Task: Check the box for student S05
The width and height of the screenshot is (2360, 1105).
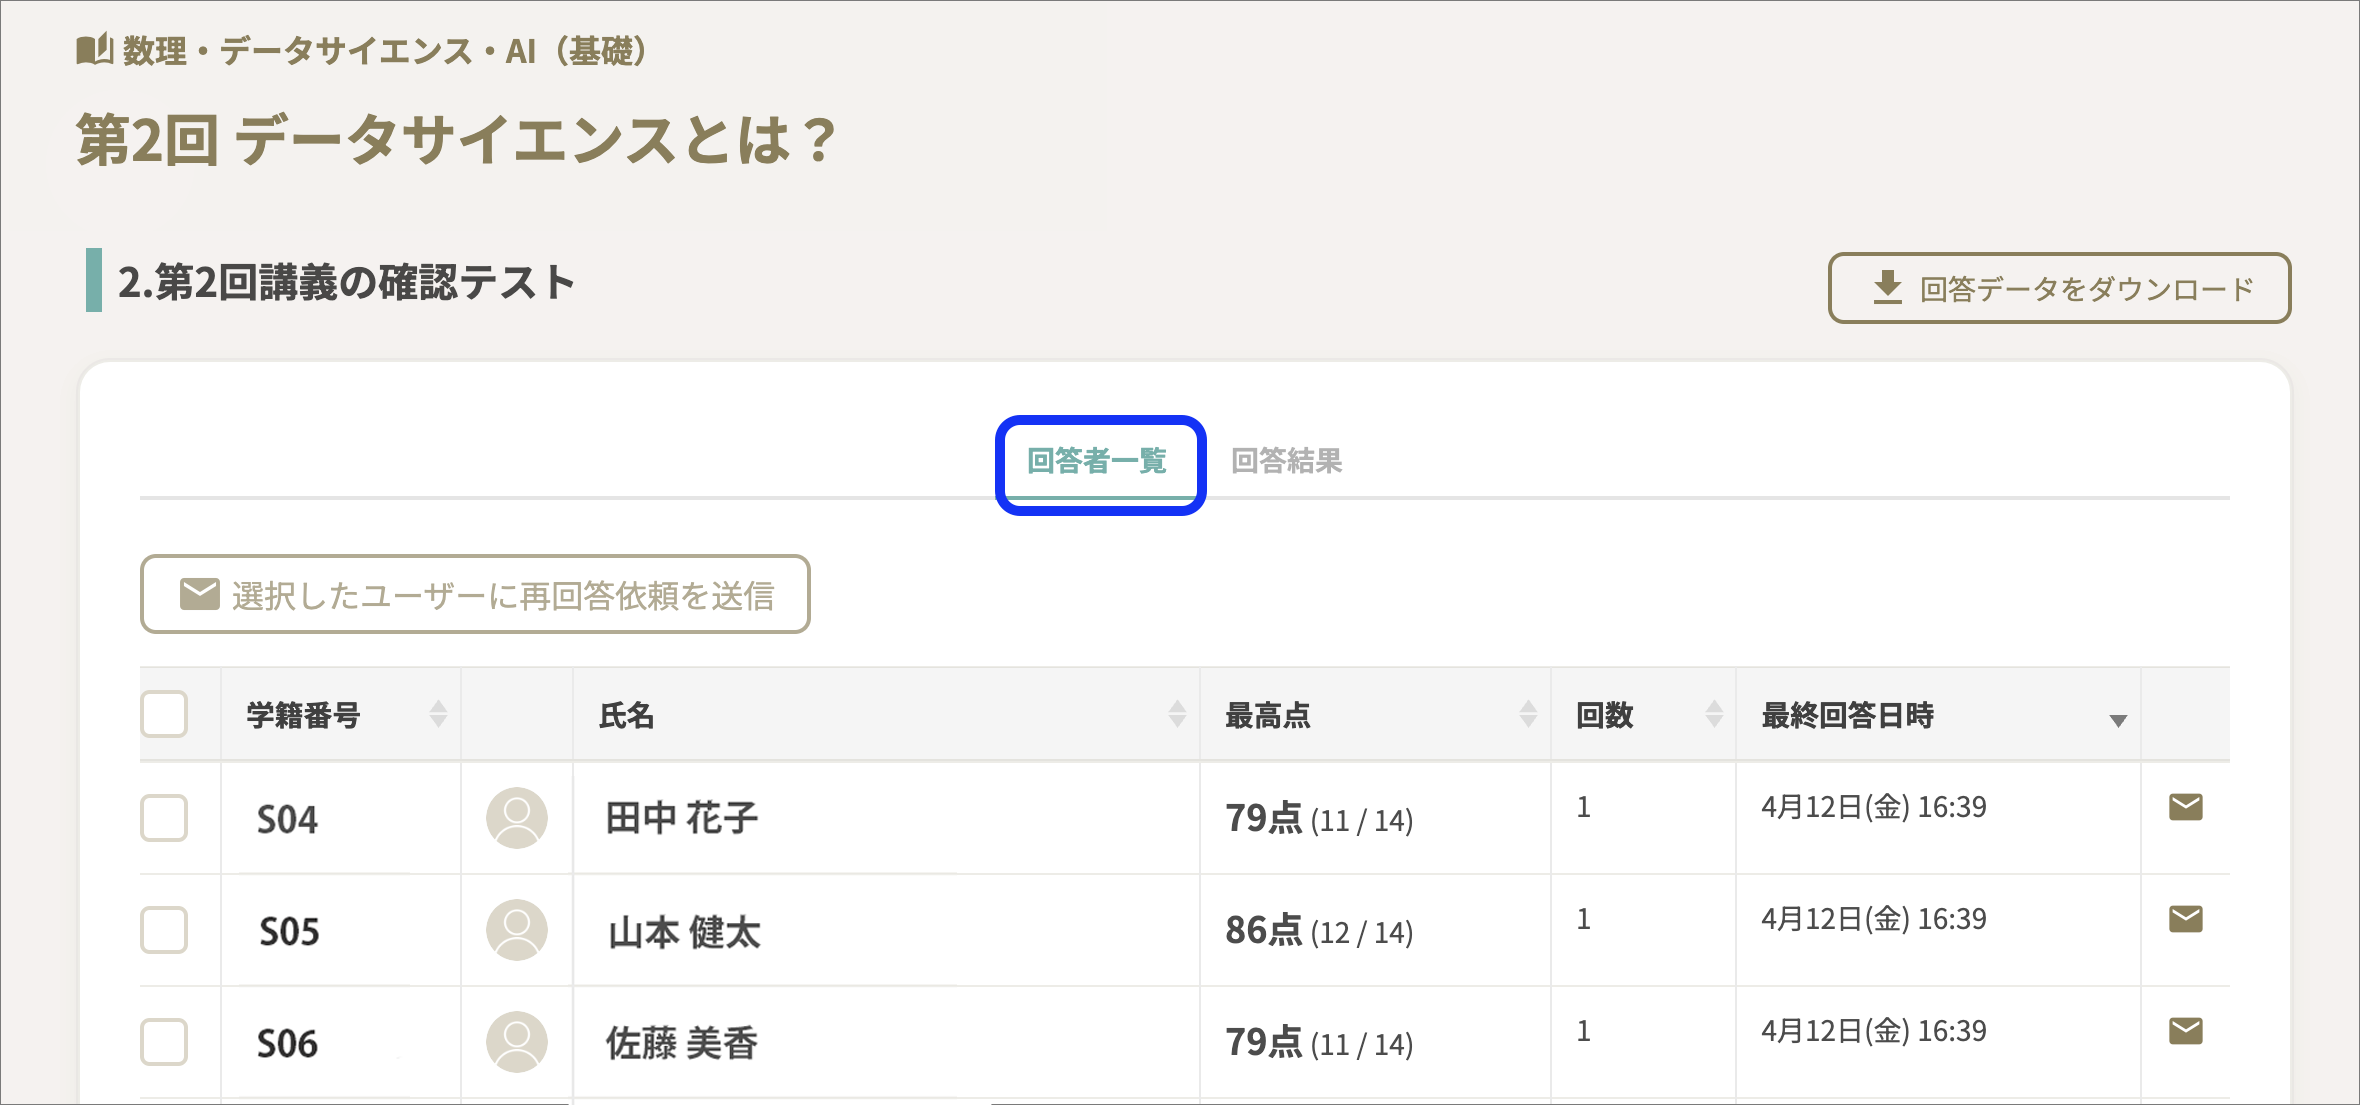Action: coord(164,930)
